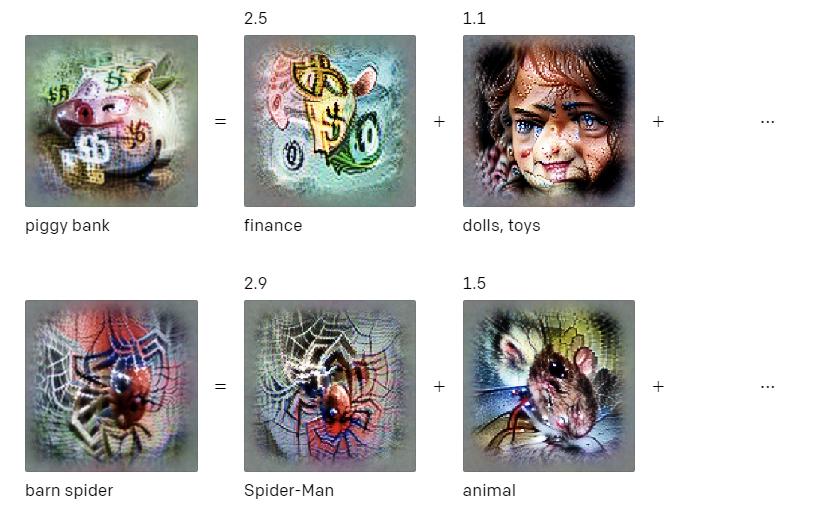Click the 2.9 weight above Spider-Man image
This screenshot has width=823, height=508.
click(x=256, y=283)
